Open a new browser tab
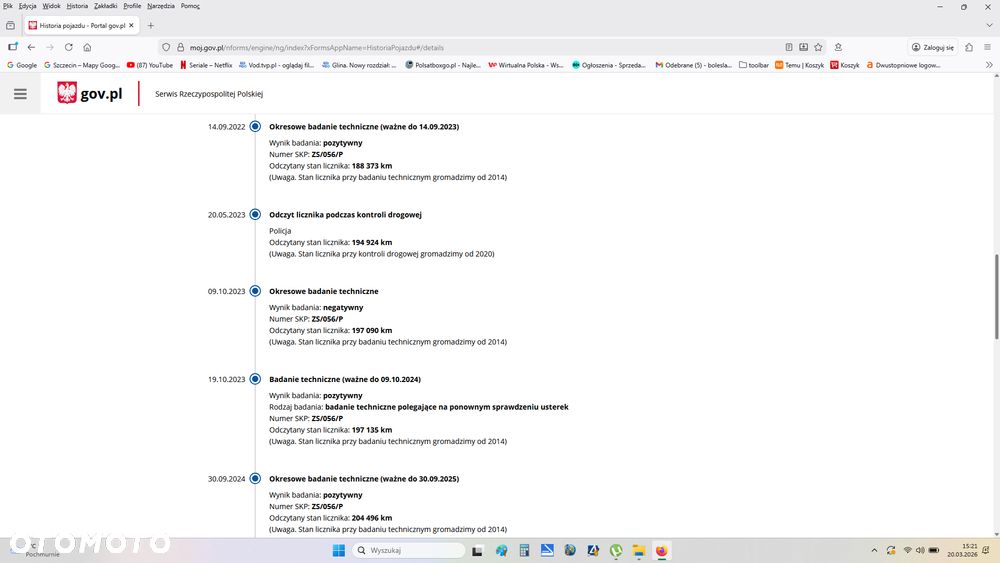Viewport: 1000px width, 563px height. coord(151,26)
